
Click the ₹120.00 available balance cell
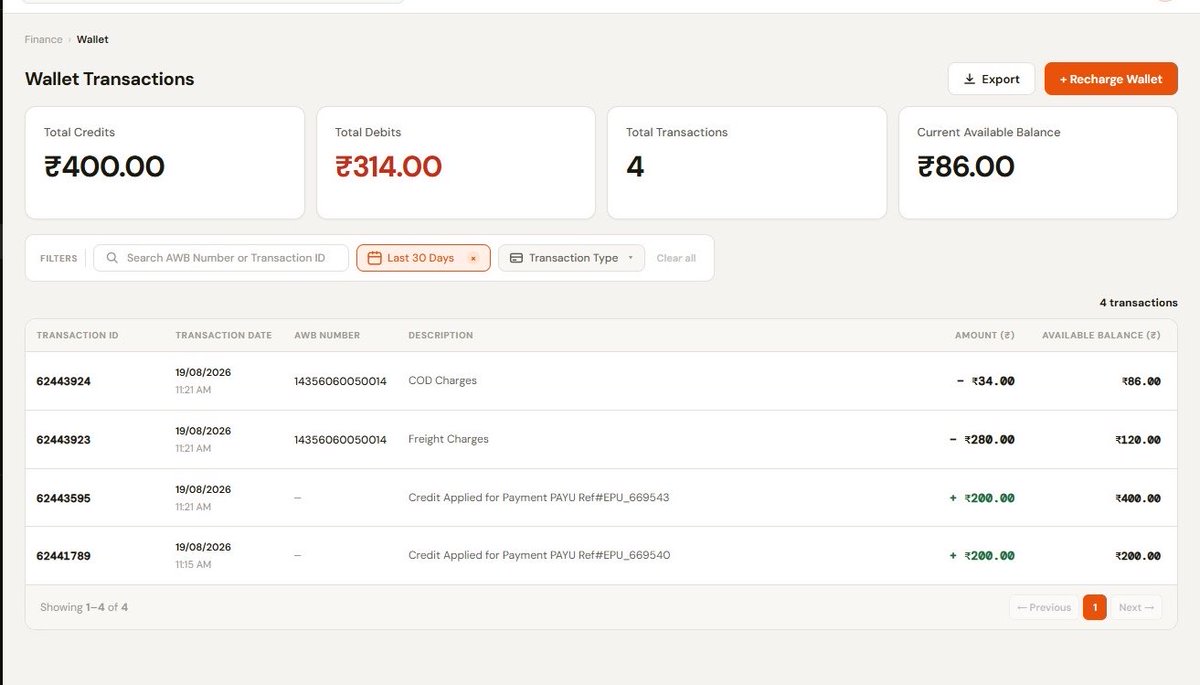coord(1138,440)
